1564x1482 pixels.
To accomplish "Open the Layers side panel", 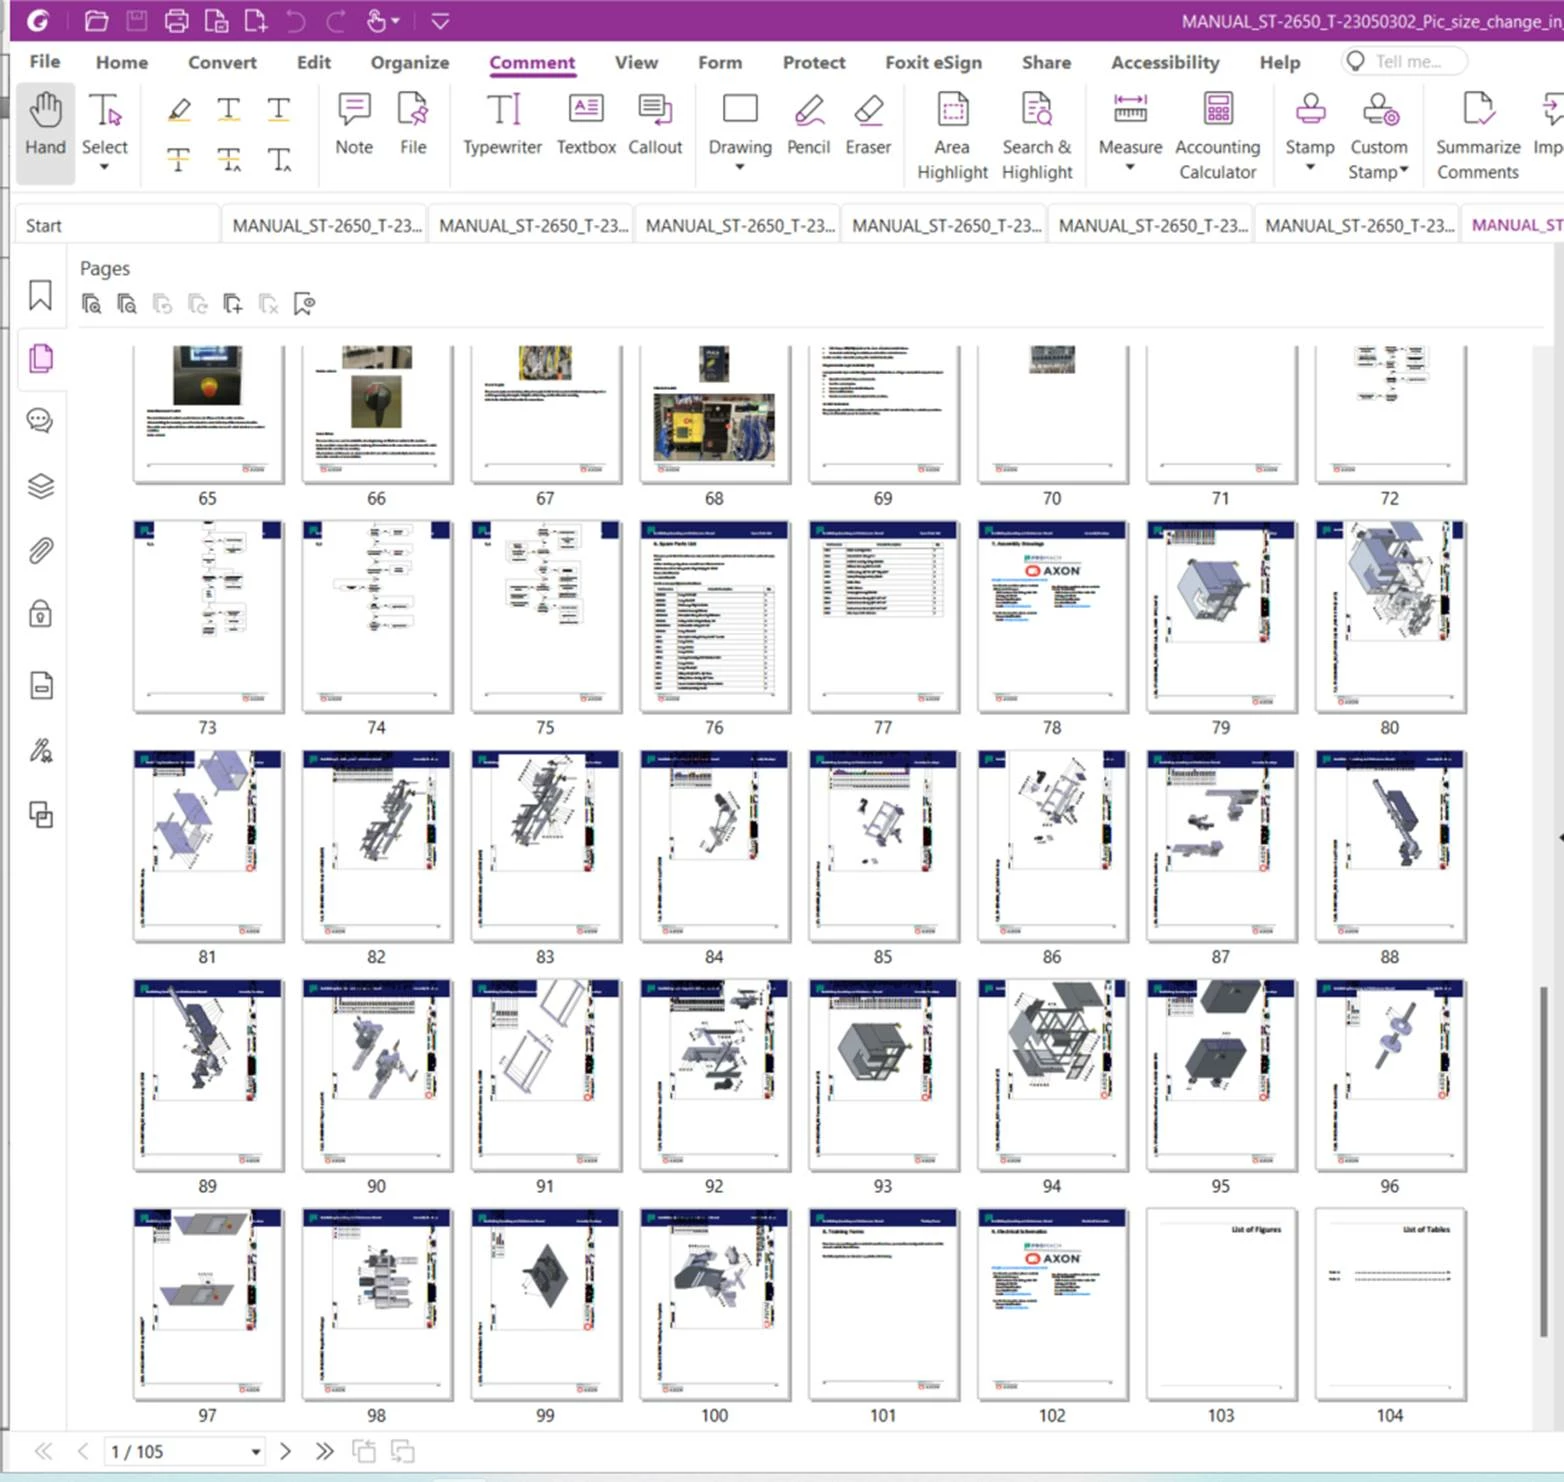I will tap(40, 486).
